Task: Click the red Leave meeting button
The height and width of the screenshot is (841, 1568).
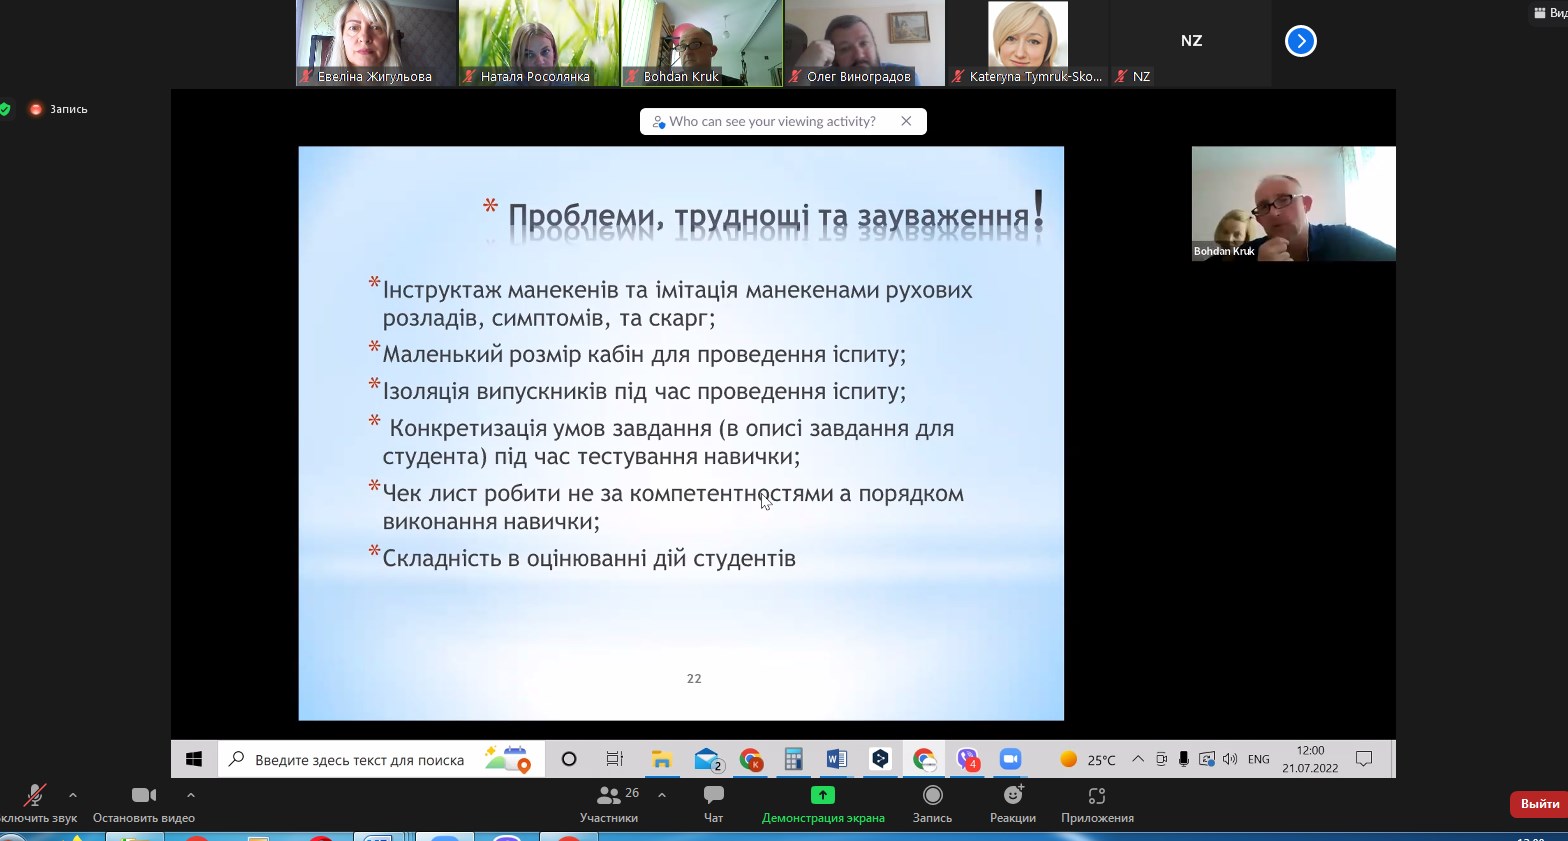Action: (1538, 804)
